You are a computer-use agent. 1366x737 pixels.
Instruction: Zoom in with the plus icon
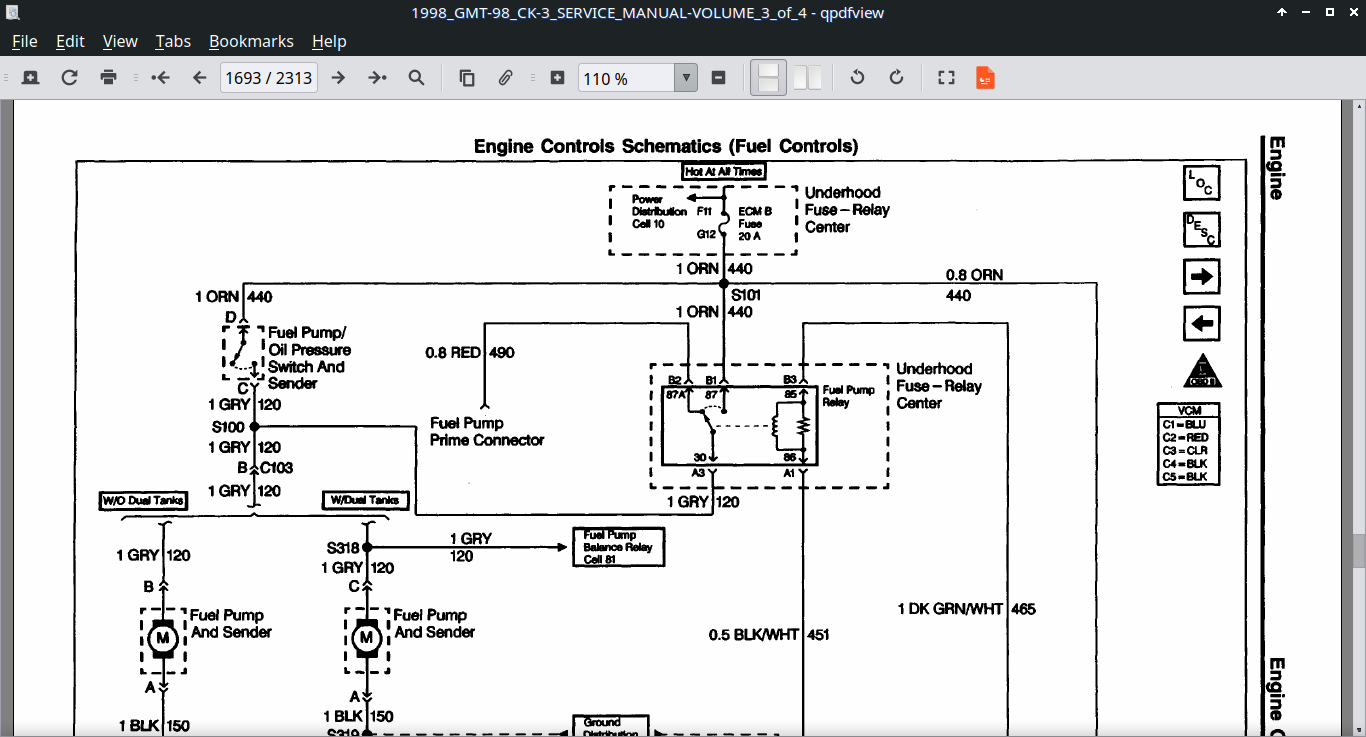tap(558, 78)
